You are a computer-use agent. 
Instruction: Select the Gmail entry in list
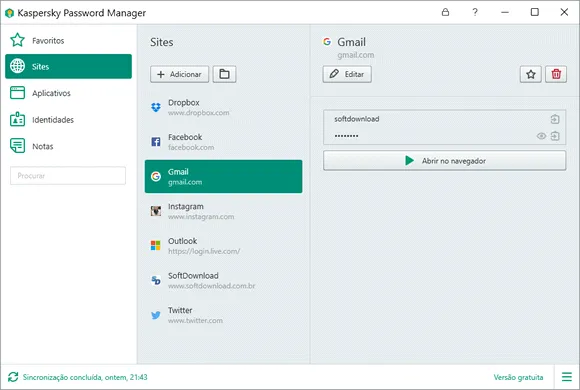223,176
